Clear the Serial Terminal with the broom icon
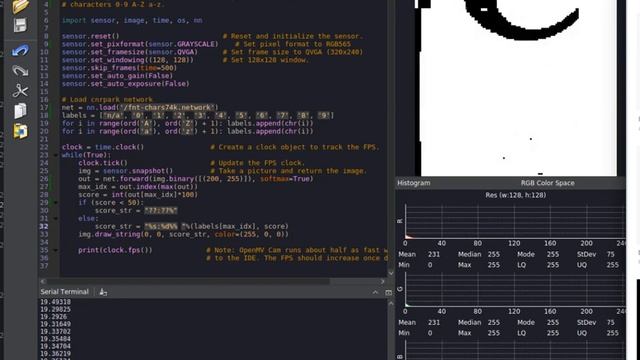 click(103, 292)
